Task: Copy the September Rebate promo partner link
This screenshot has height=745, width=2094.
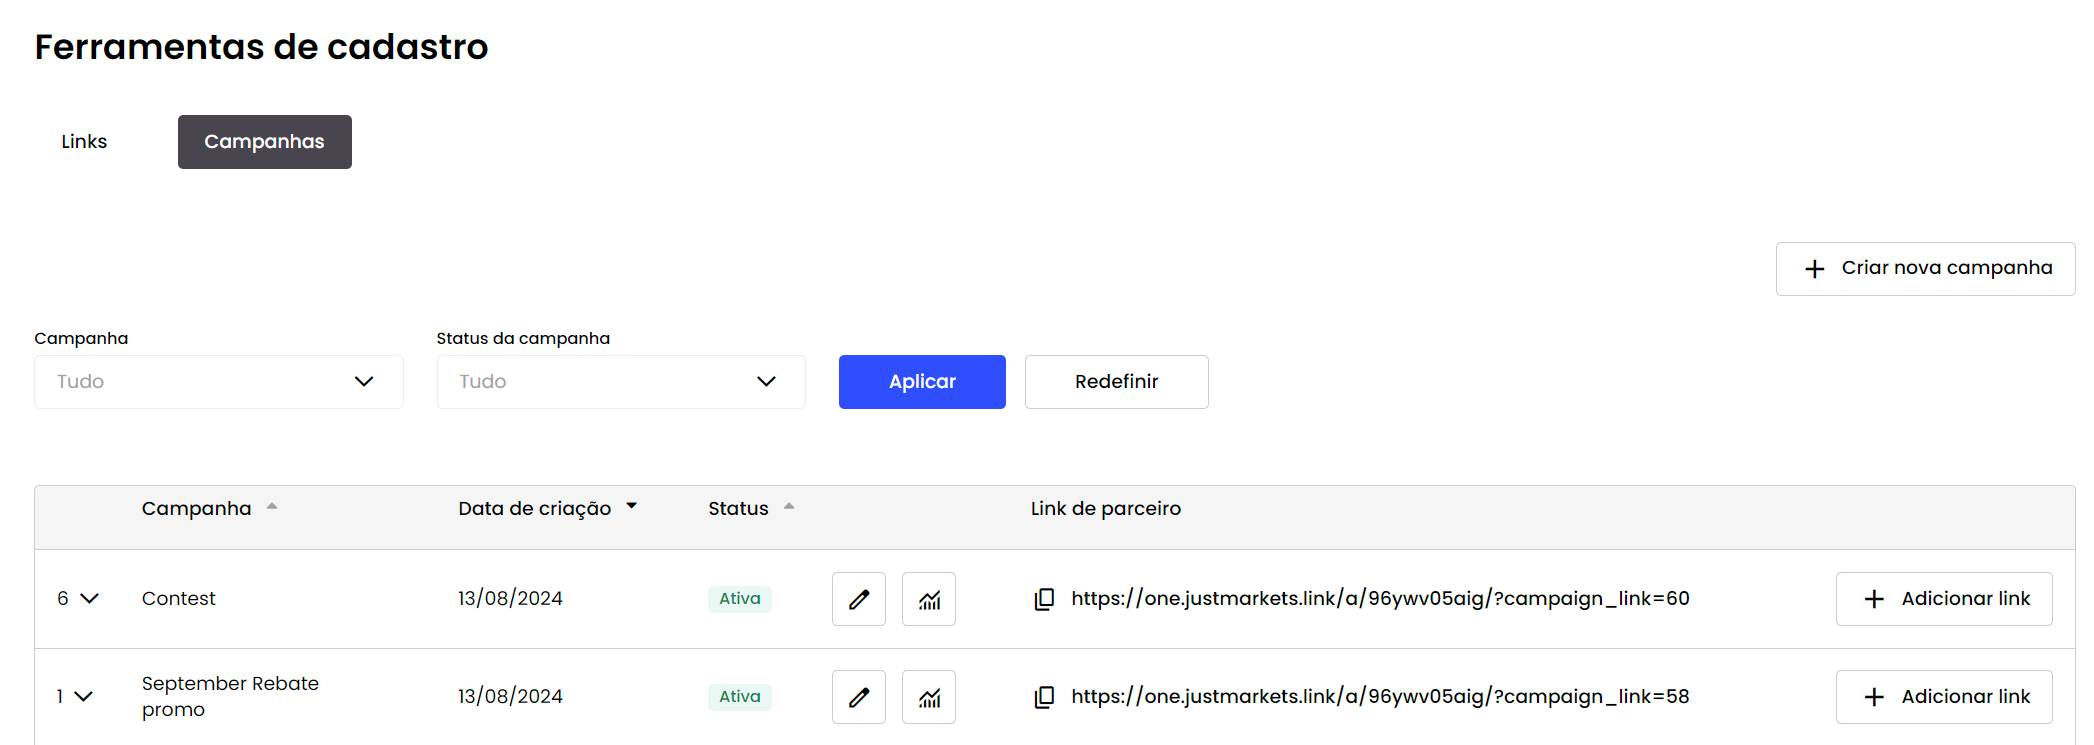Action: (x=1044, y=697)
